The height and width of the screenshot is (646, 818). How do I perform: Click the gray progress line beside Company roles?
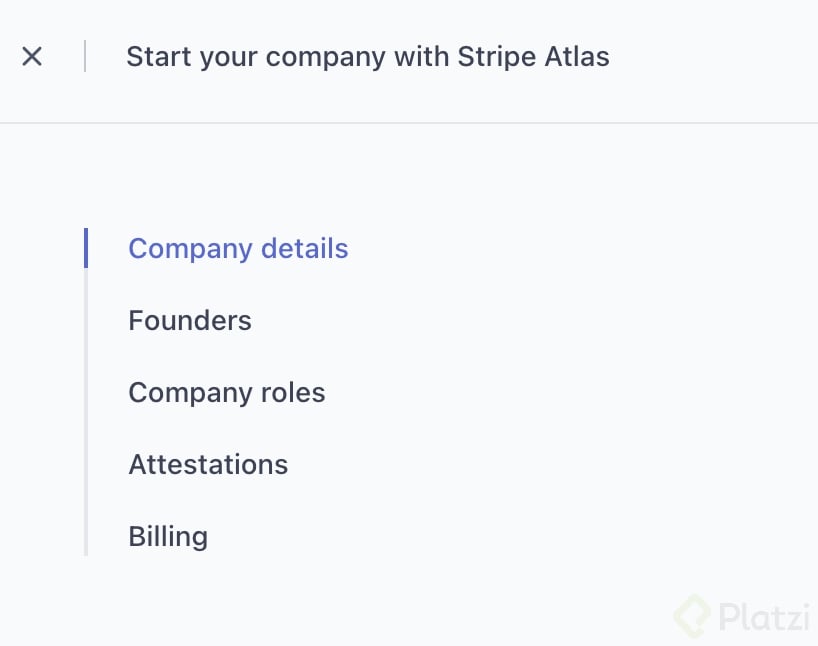86,392
